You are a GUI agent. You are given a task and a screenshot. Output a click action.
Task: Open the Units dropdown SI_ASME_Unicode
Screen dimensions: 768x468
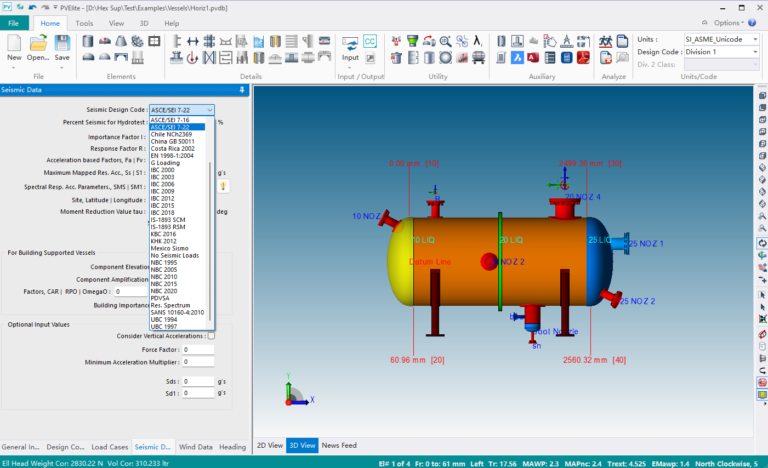tap(721, 39)
